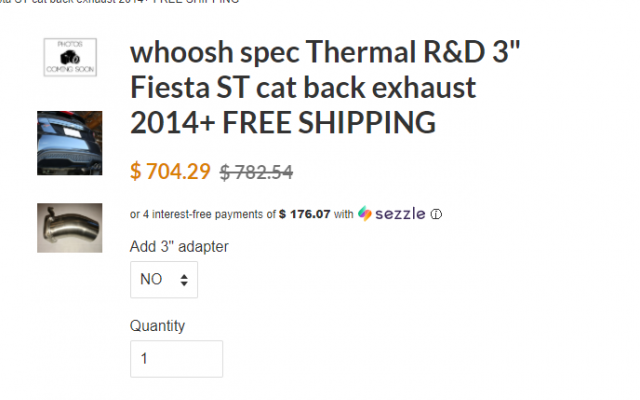
Task: Click the camera icon in first thumbnail
Action: (70, 57)
